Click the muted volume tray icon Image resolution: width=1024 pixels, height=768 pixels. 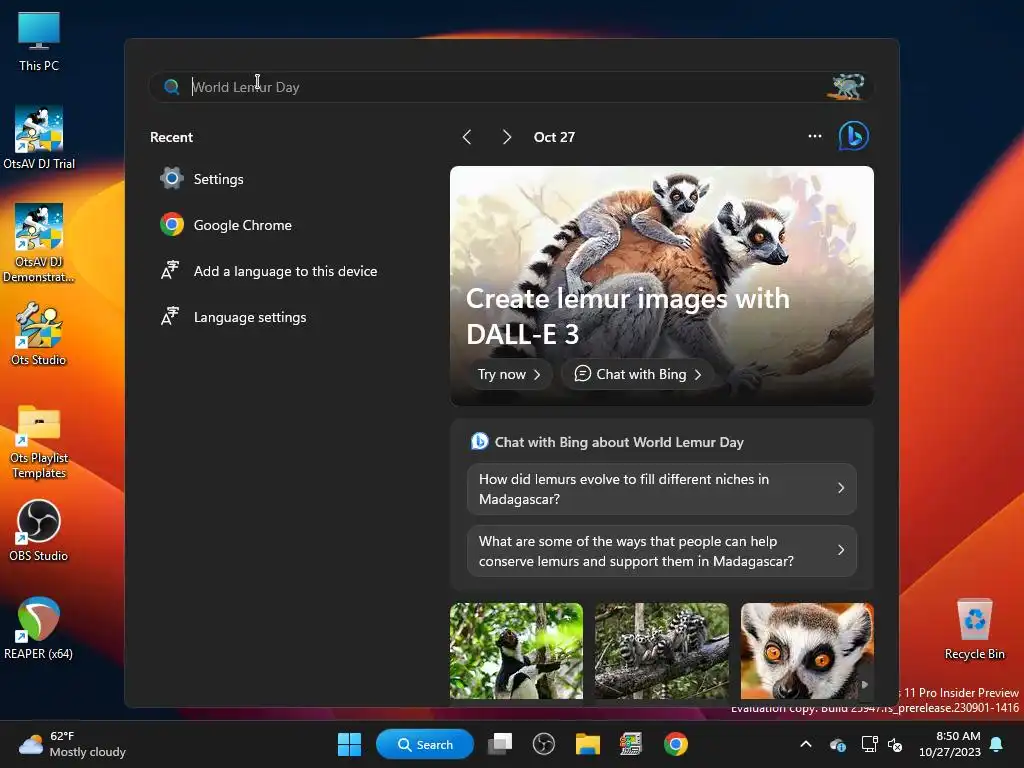pos(895,744)
